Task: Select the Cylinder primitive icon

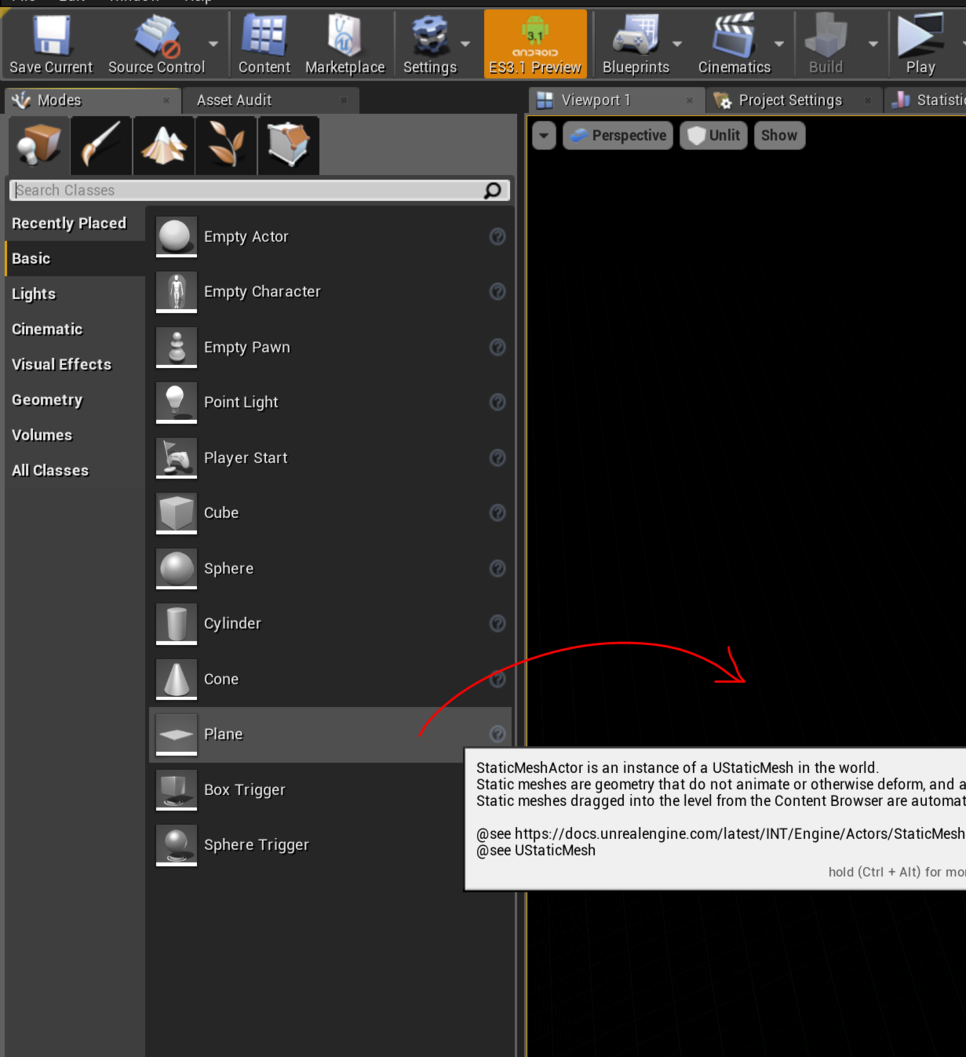Action: (x=177, y=624)
